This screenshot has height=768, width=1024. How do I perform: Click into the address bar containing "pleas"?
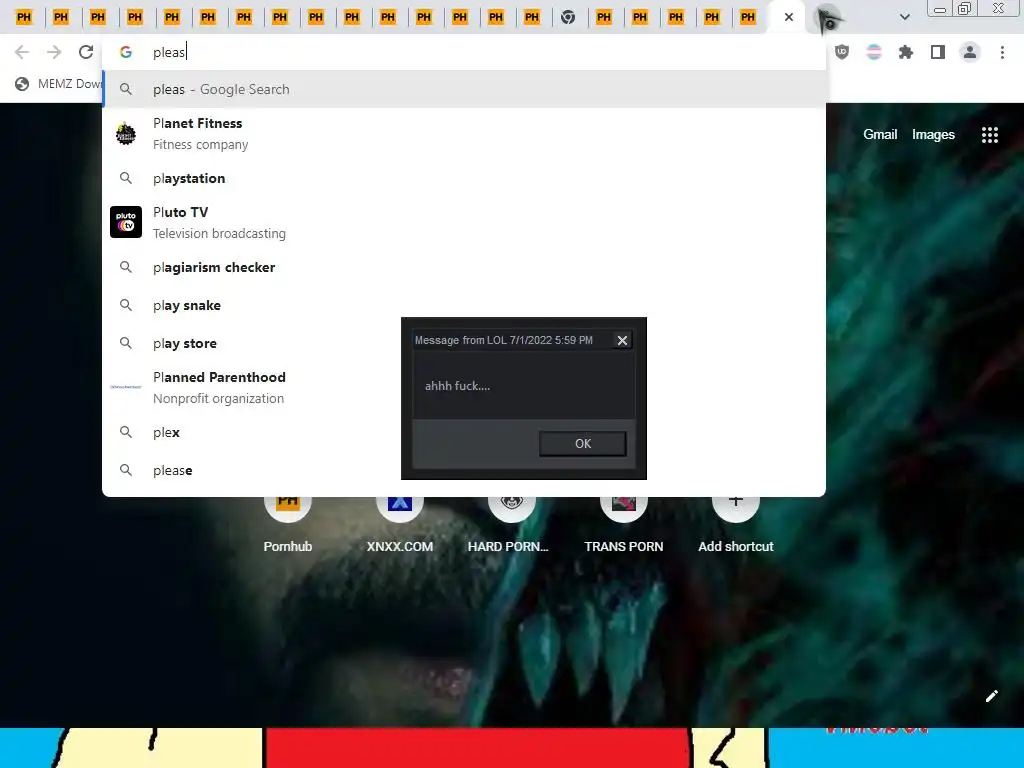(464, 52)
